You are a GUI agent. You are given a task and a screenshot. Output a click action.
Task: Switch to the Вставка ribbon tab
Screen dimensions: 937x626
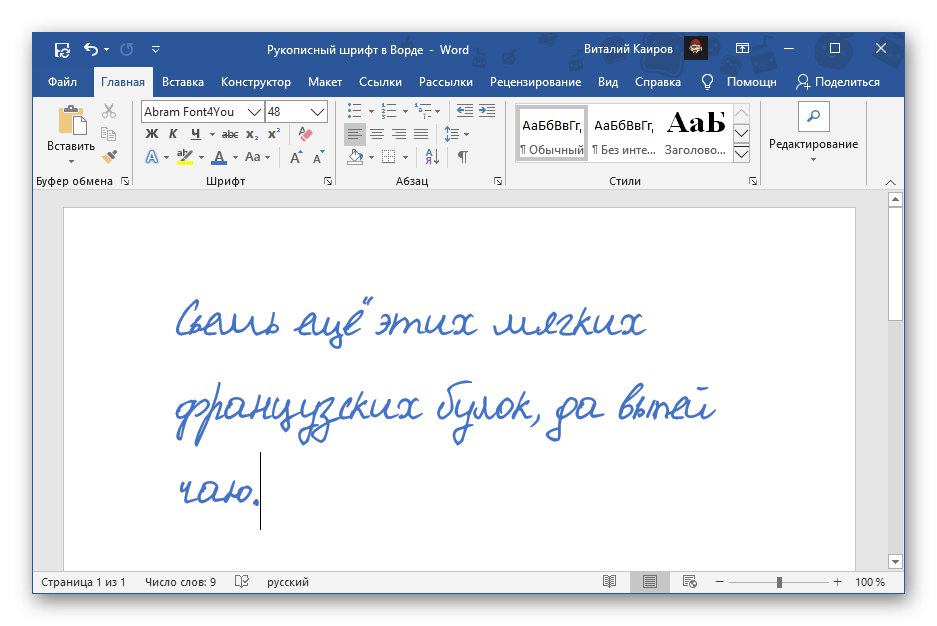182,82
